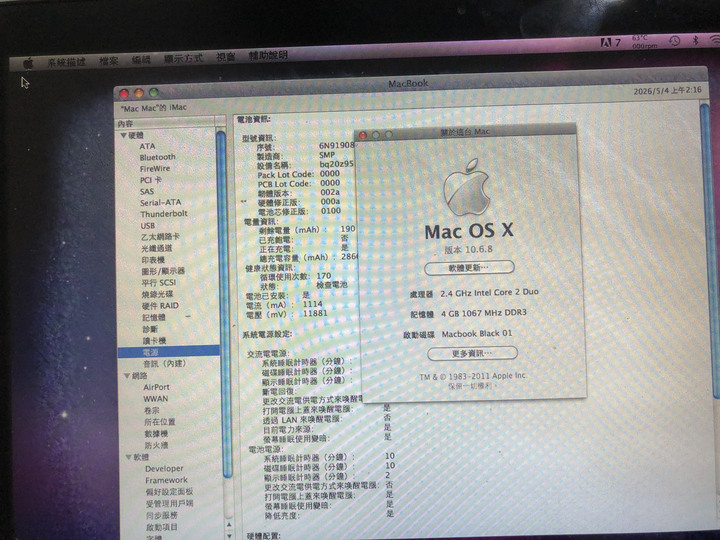Select Thunderbolt in the sidebar

coord(164,214)
